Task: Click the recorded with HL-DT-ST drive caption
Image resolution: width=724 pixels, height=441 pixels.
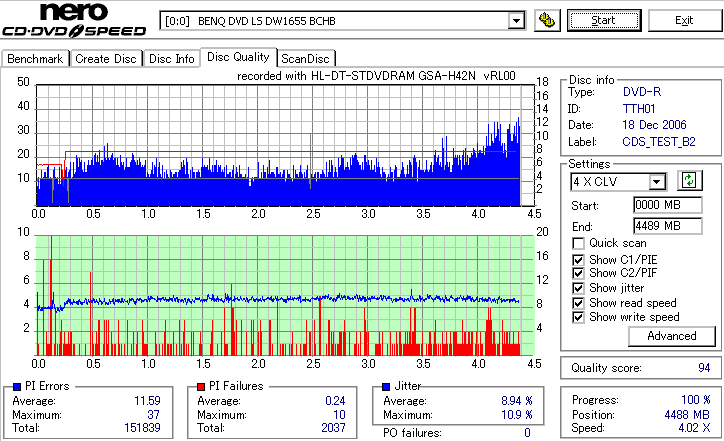Action: (x=376, y=76)
